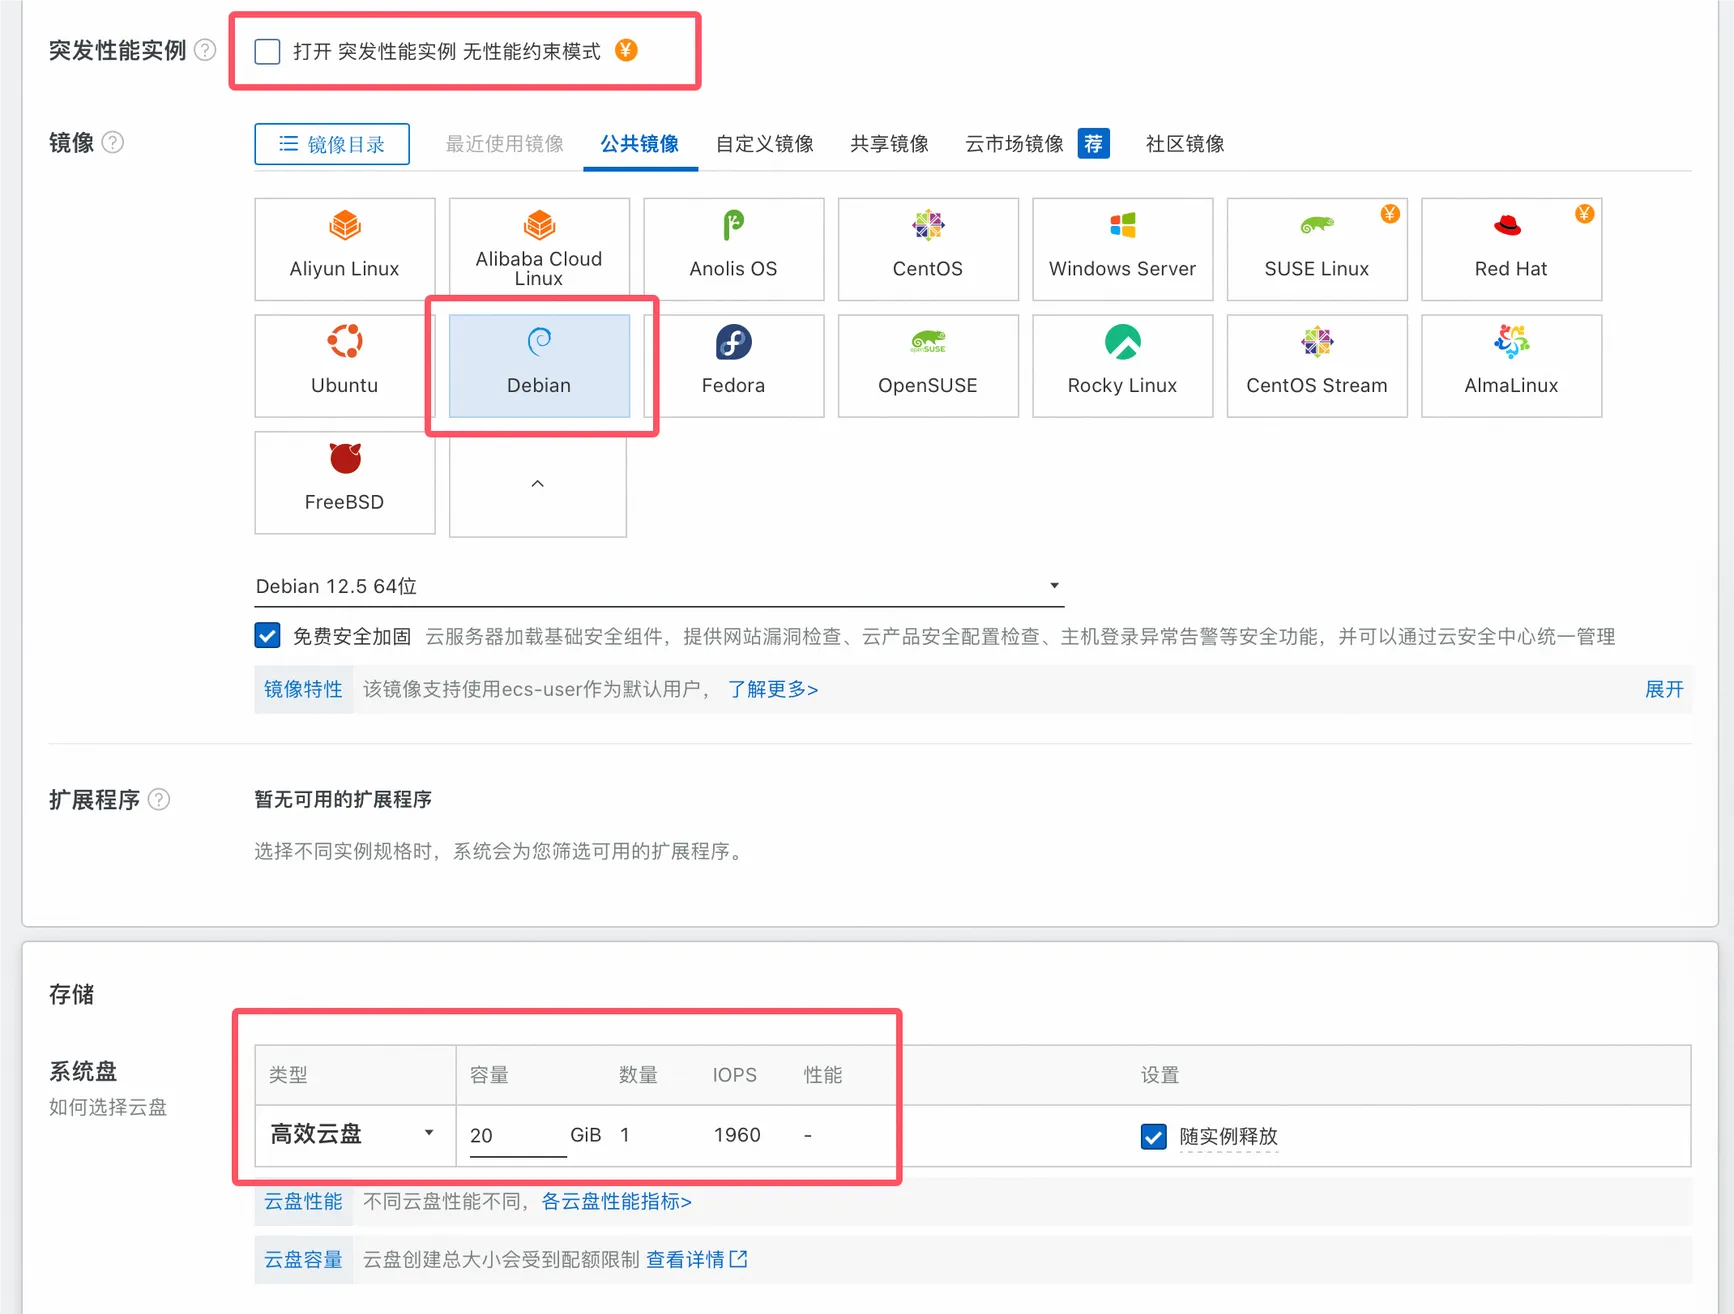This screenshot has height=1314, width=1734.
Task: Click help icon next to 扩展程序
Action: (x=159, y=799)
